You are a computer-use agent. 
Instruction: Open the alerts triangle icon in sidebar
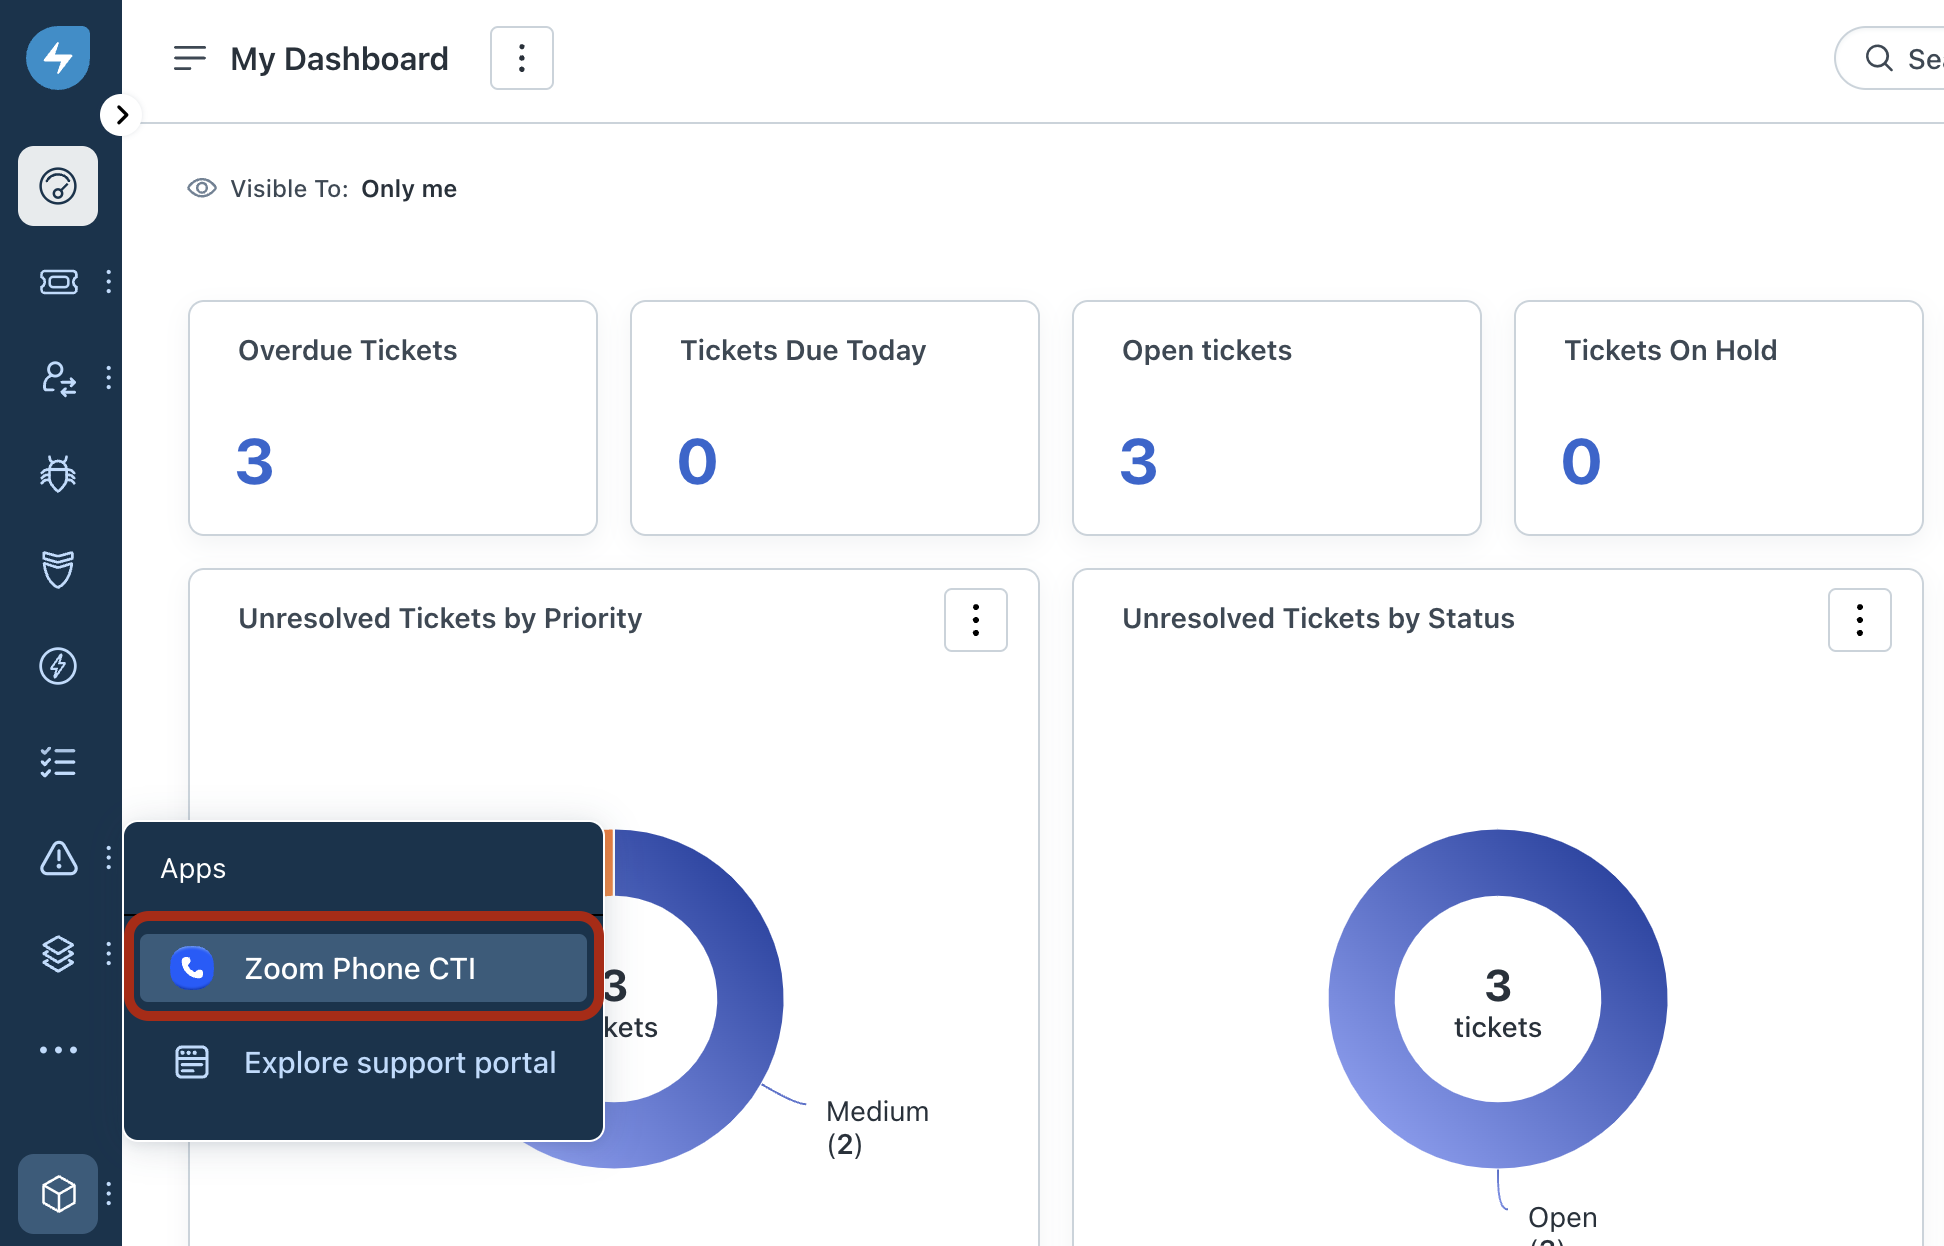pos(58,858)
